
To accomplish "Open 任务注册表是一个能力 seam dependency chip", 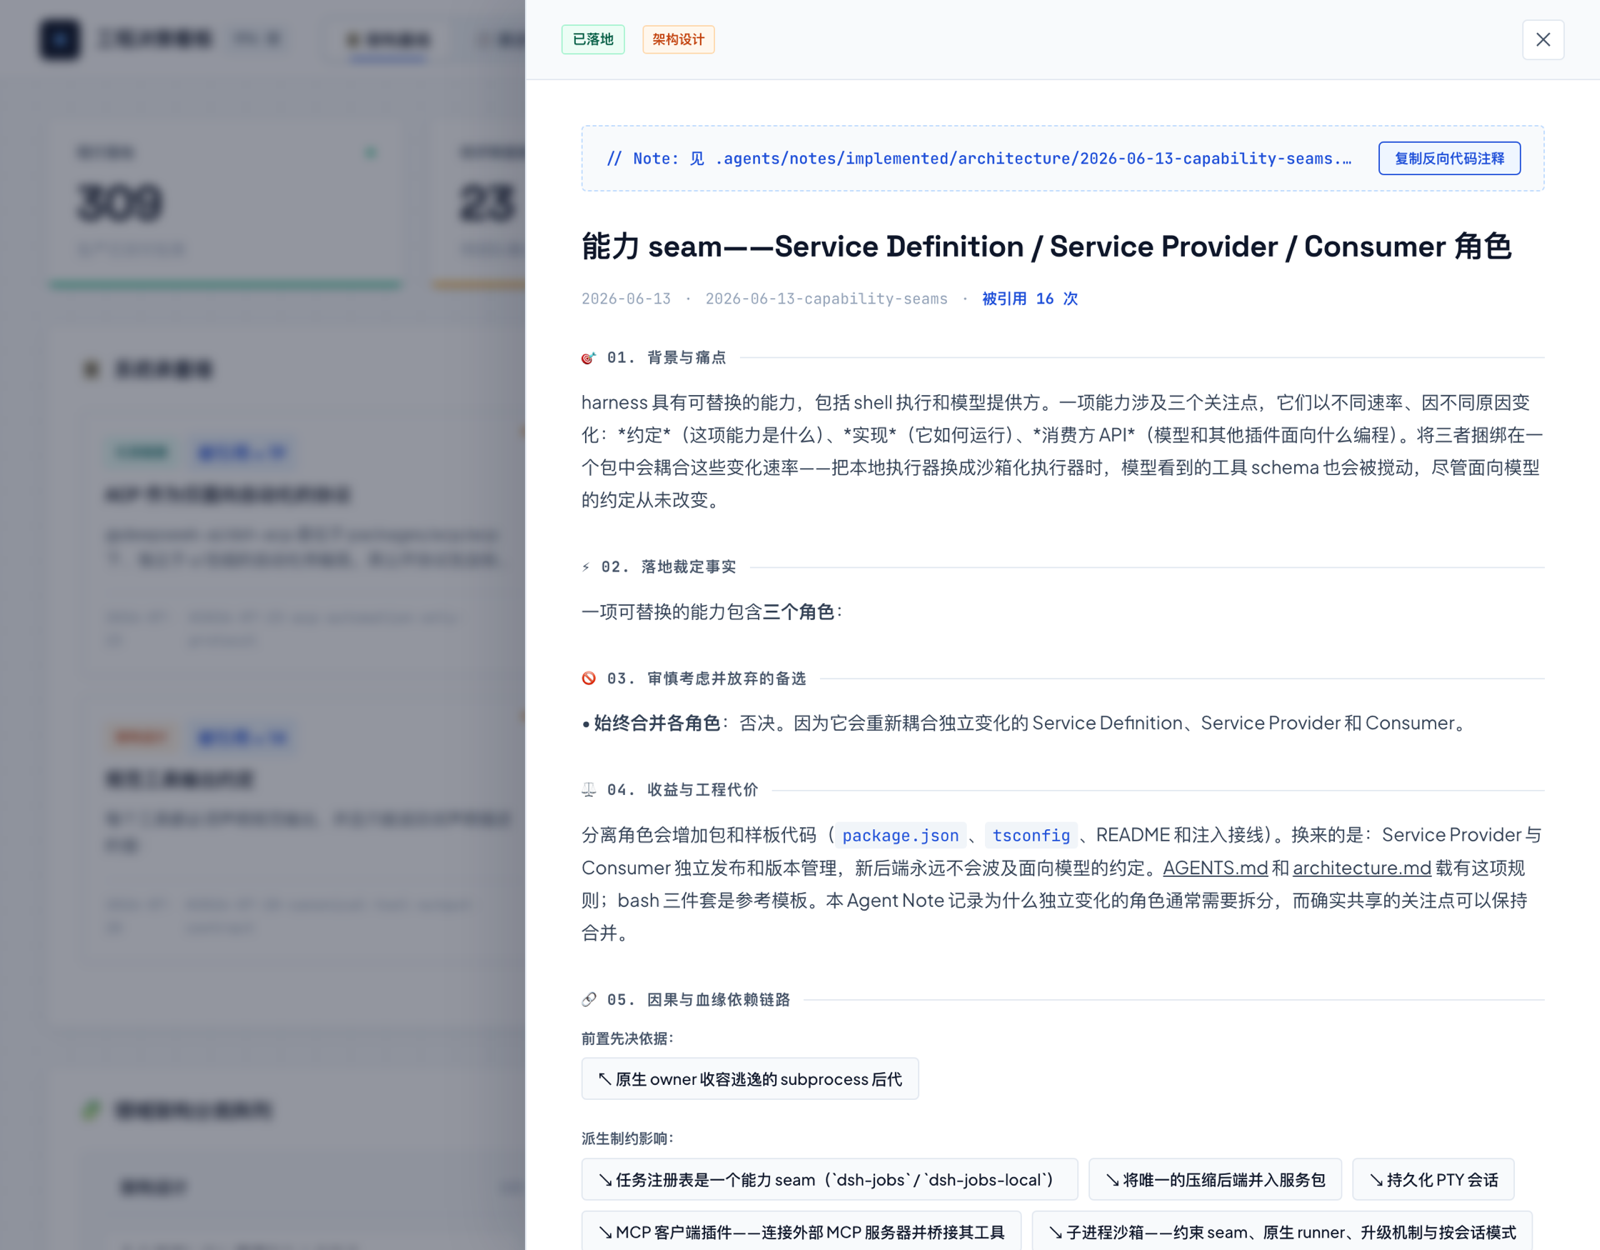I will point(829,1180).
